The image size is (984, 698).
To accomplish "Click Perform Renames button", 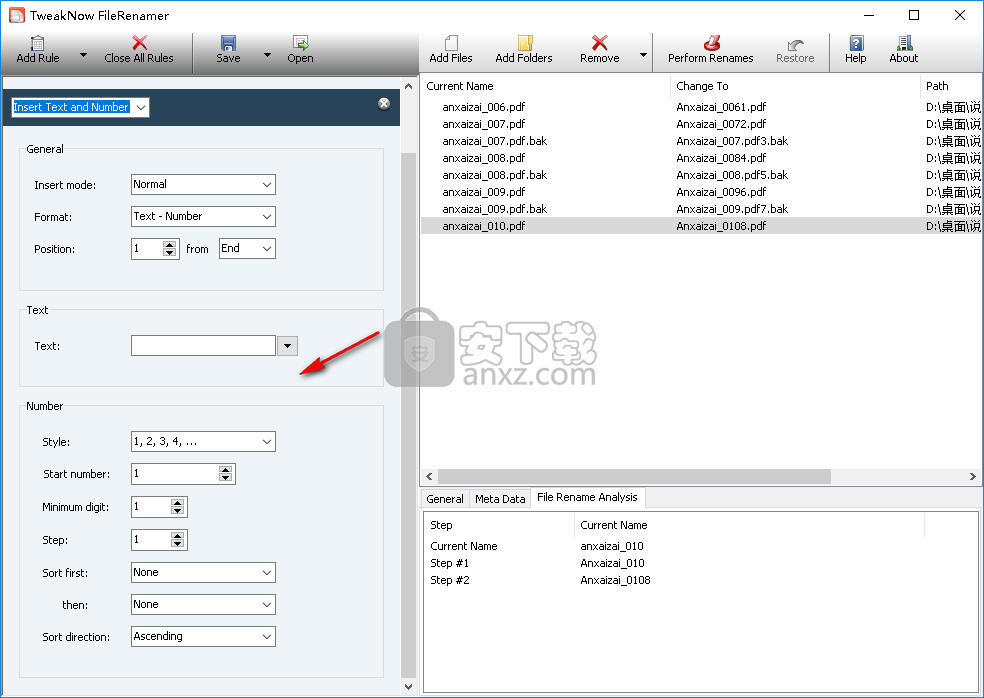I will (710, 50).
